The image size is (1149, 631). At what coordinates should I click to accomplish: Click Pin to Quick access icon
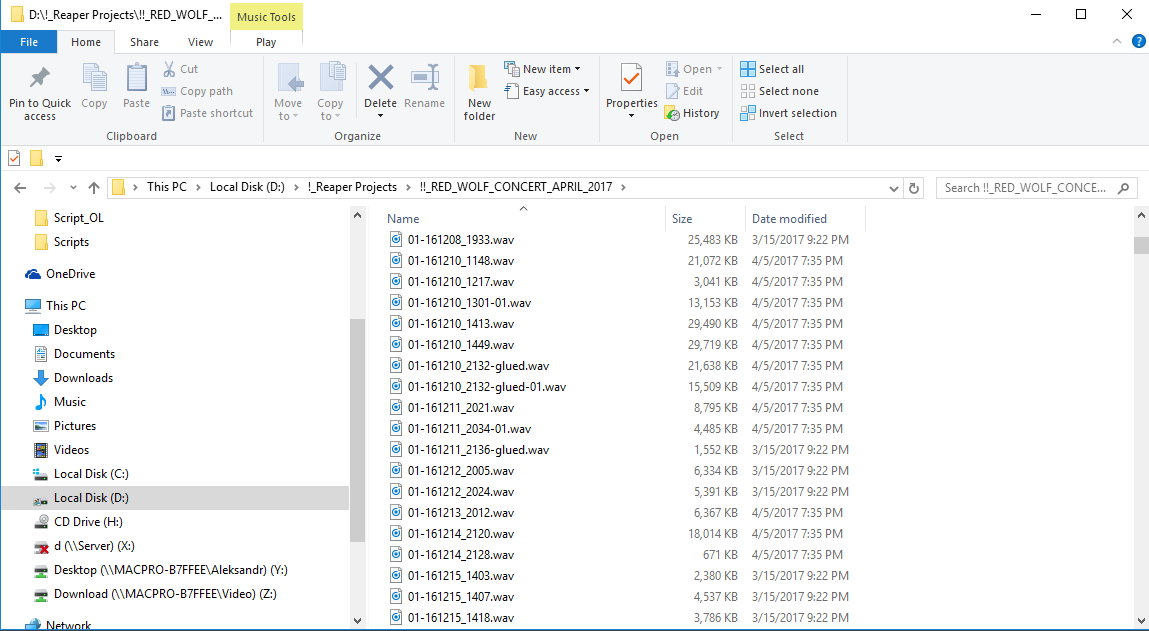click(x=40, y=78)
